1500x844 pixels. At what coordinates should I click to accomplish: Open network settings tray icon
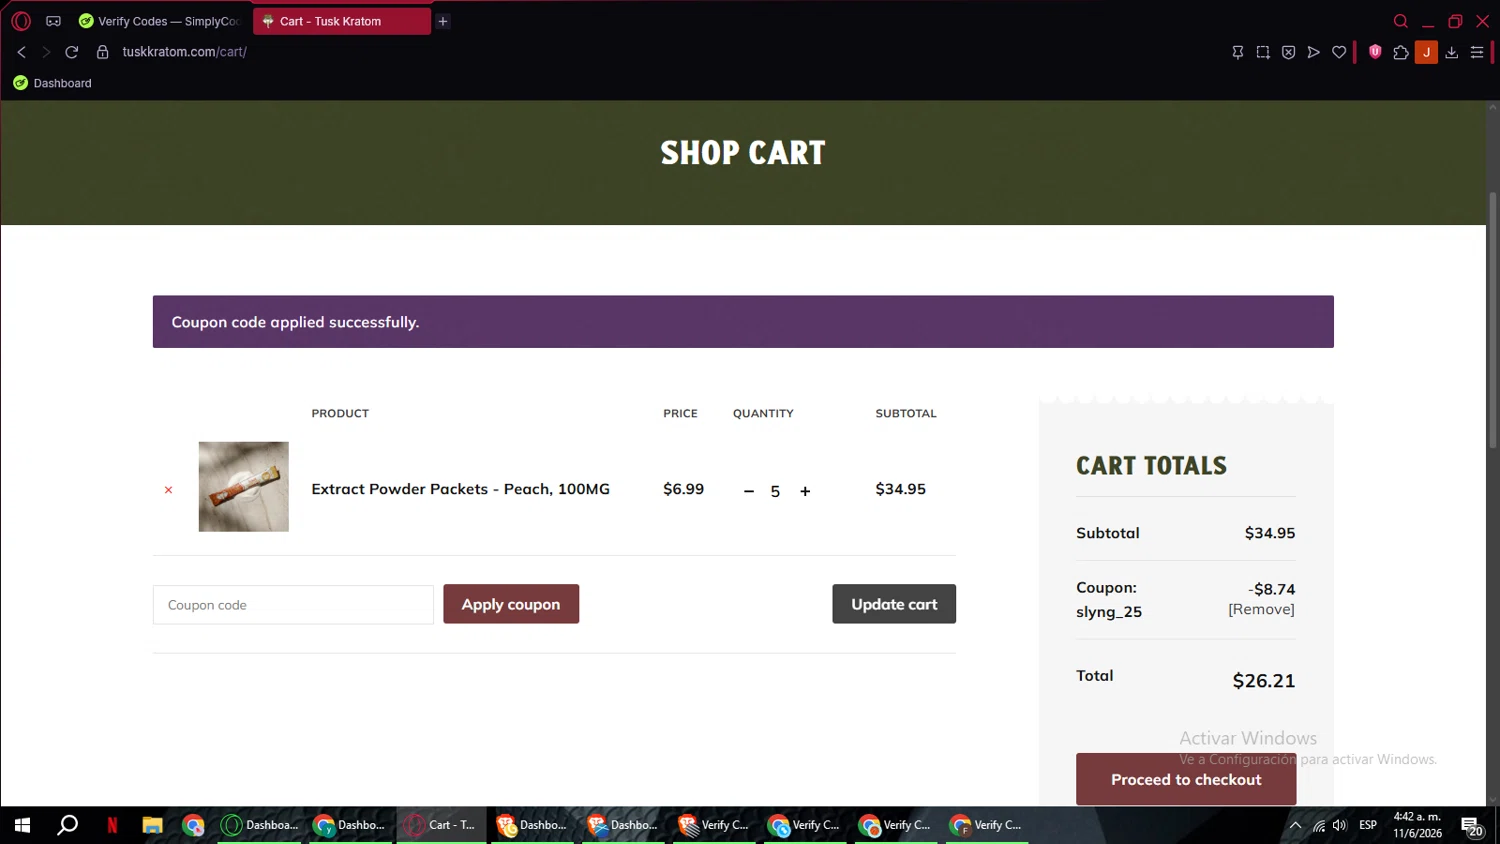click(1319, 825)
